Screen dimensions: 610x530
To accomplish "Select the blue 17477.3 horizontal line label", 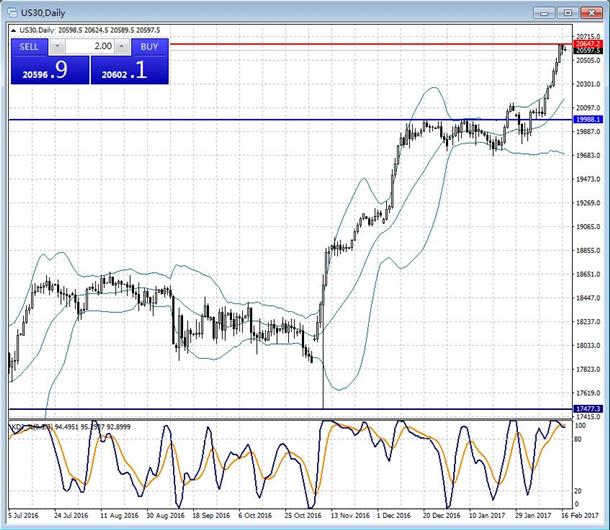I will (x=588, y=409).
